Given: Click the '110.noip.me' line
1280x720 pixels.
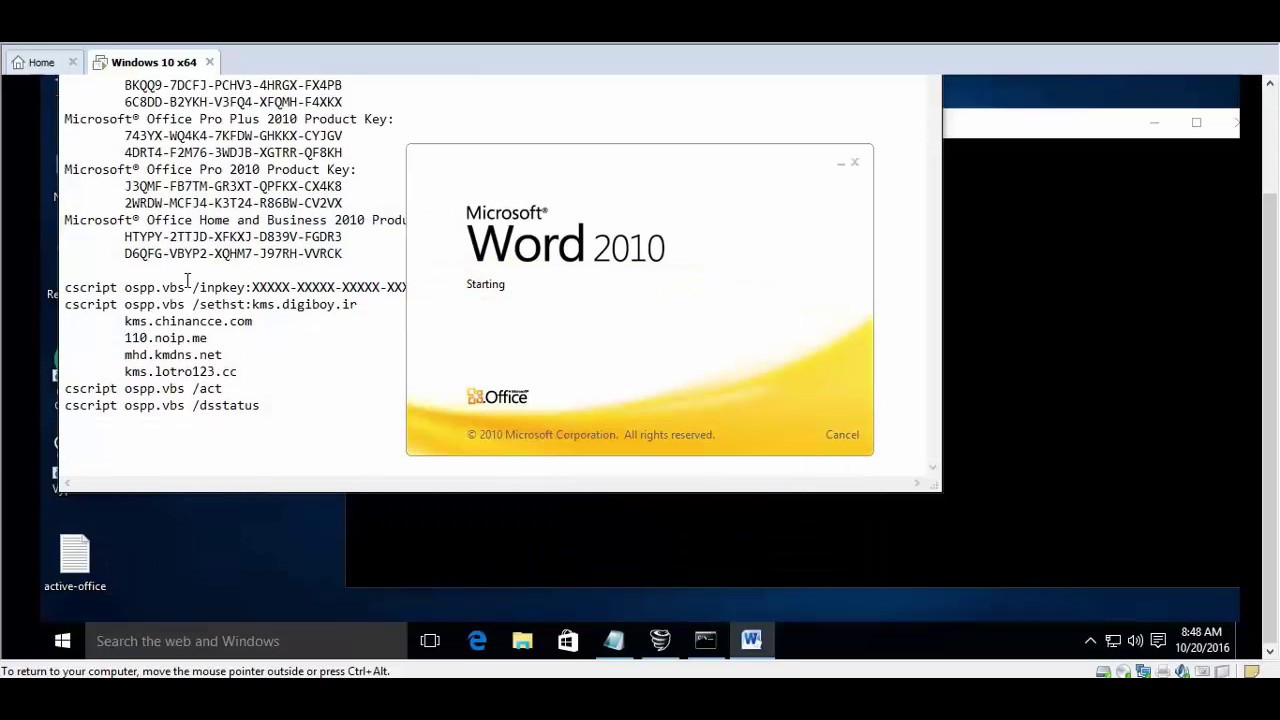Looking at the screenshot, I should click(165, 338).
